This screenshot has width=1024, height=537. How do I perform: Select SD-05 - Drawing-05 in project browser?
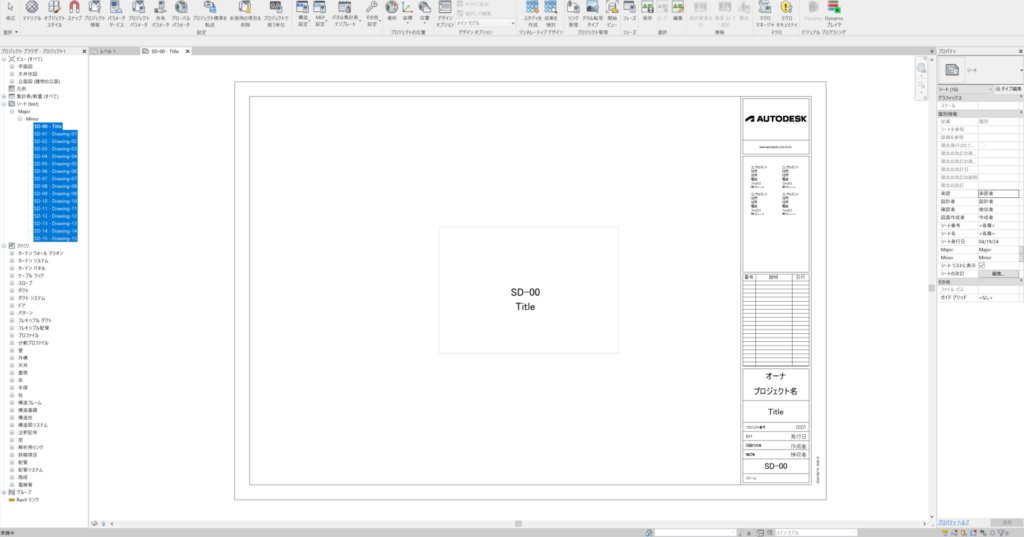pos(55,164)
